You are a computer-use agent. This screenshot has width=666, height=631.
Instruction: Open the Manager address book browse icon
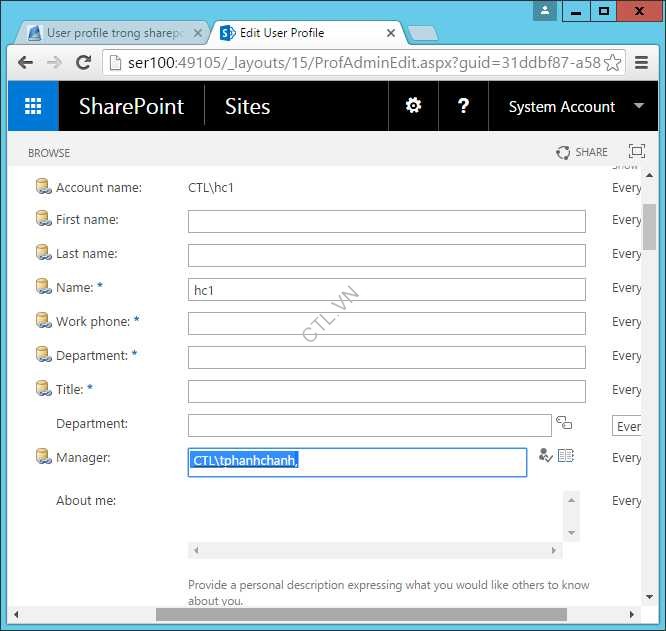click(565, 456)
